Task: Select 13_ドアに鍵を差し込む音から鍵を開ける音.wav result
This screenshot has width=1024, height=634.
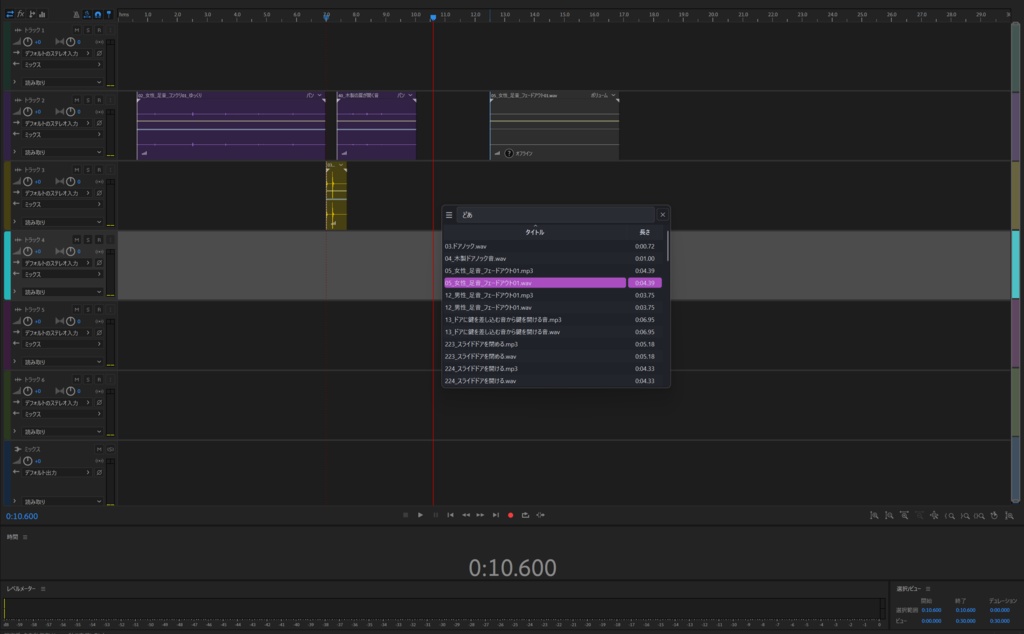Action: tap(552, 332)
